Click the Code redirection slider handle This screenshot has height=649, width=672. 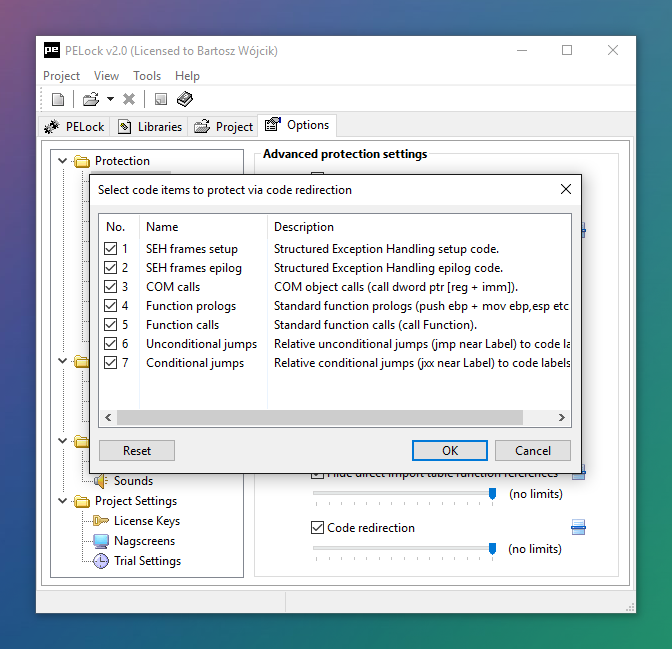(x=492, y=549)
